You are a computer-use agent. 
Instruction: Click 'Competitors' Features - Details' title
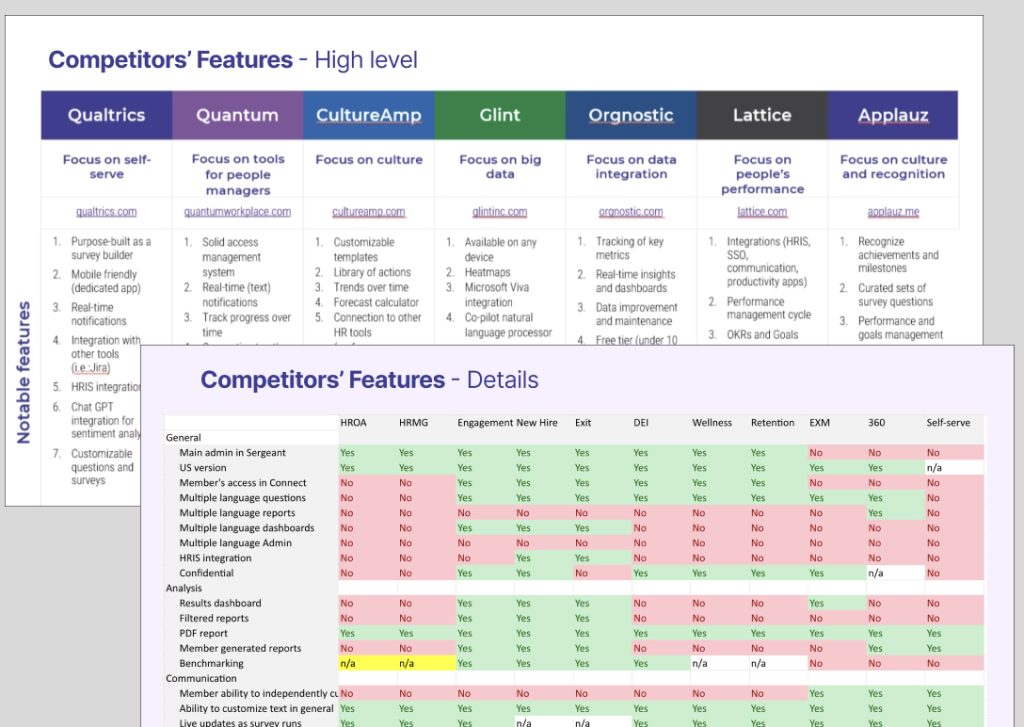click(369, 380)
